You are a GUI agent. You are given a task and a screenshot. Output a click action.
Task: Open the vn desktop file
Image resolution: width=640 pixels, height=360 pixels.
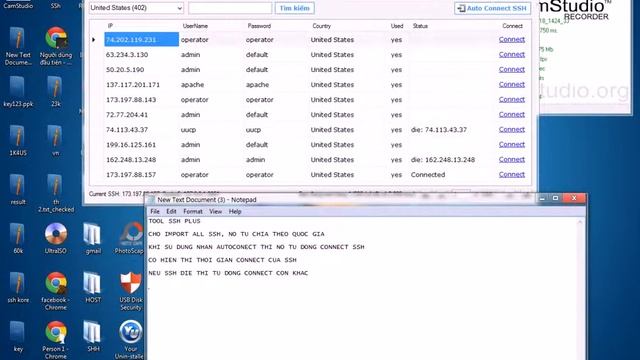(x=56, y=141)
